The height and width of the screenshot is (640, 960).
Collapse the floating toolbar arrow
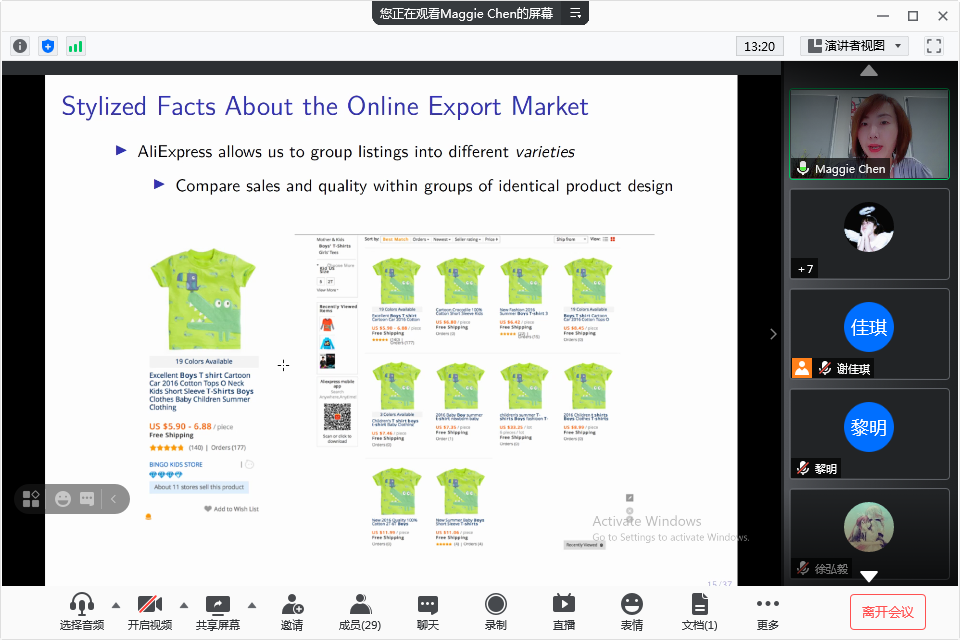(113, 499)
